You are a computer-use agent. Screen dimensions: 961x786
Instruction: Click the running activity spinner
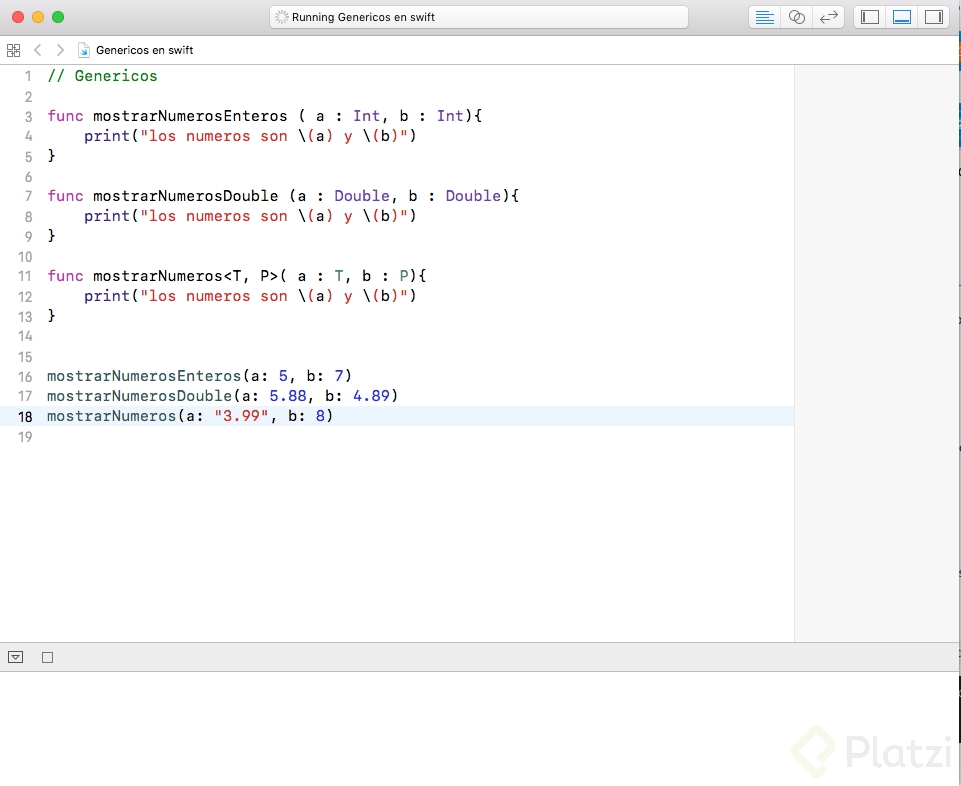pos(281,17)
